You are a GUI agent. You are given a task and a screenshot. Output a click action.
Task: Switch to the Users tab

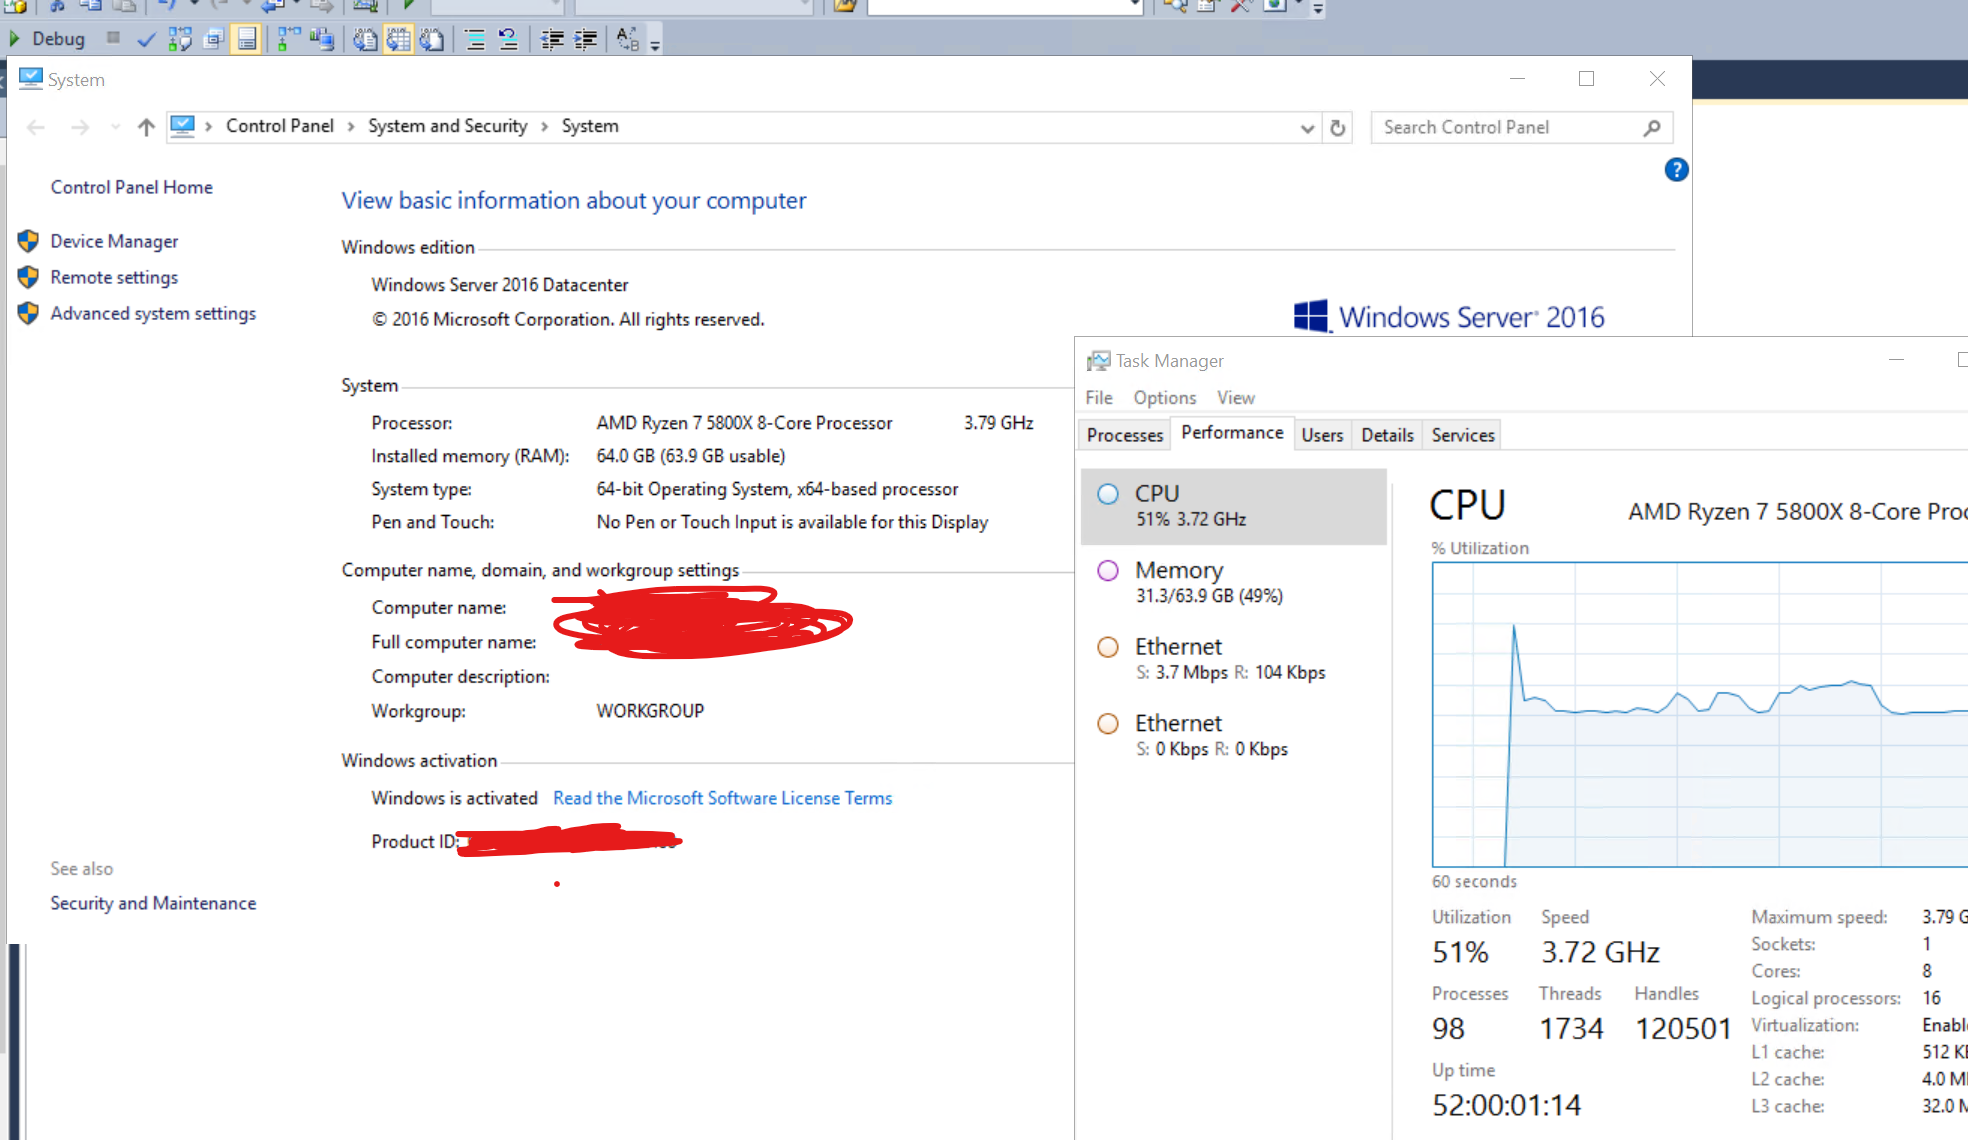coord(1322,435)
